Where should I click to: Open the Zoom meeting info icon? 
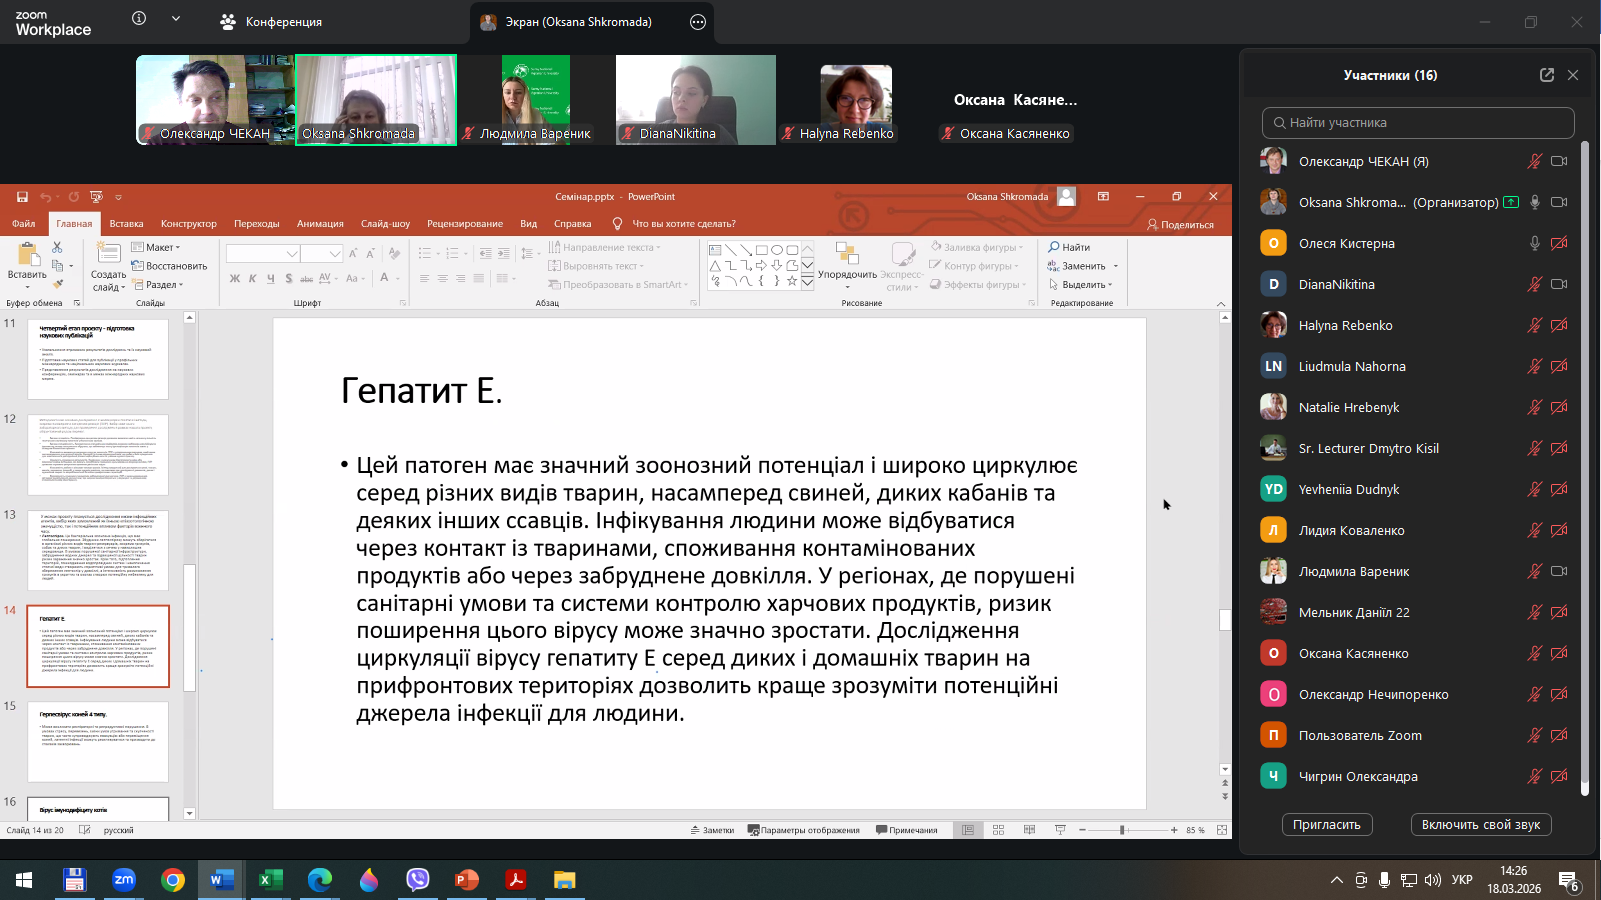tap(139, 19)
